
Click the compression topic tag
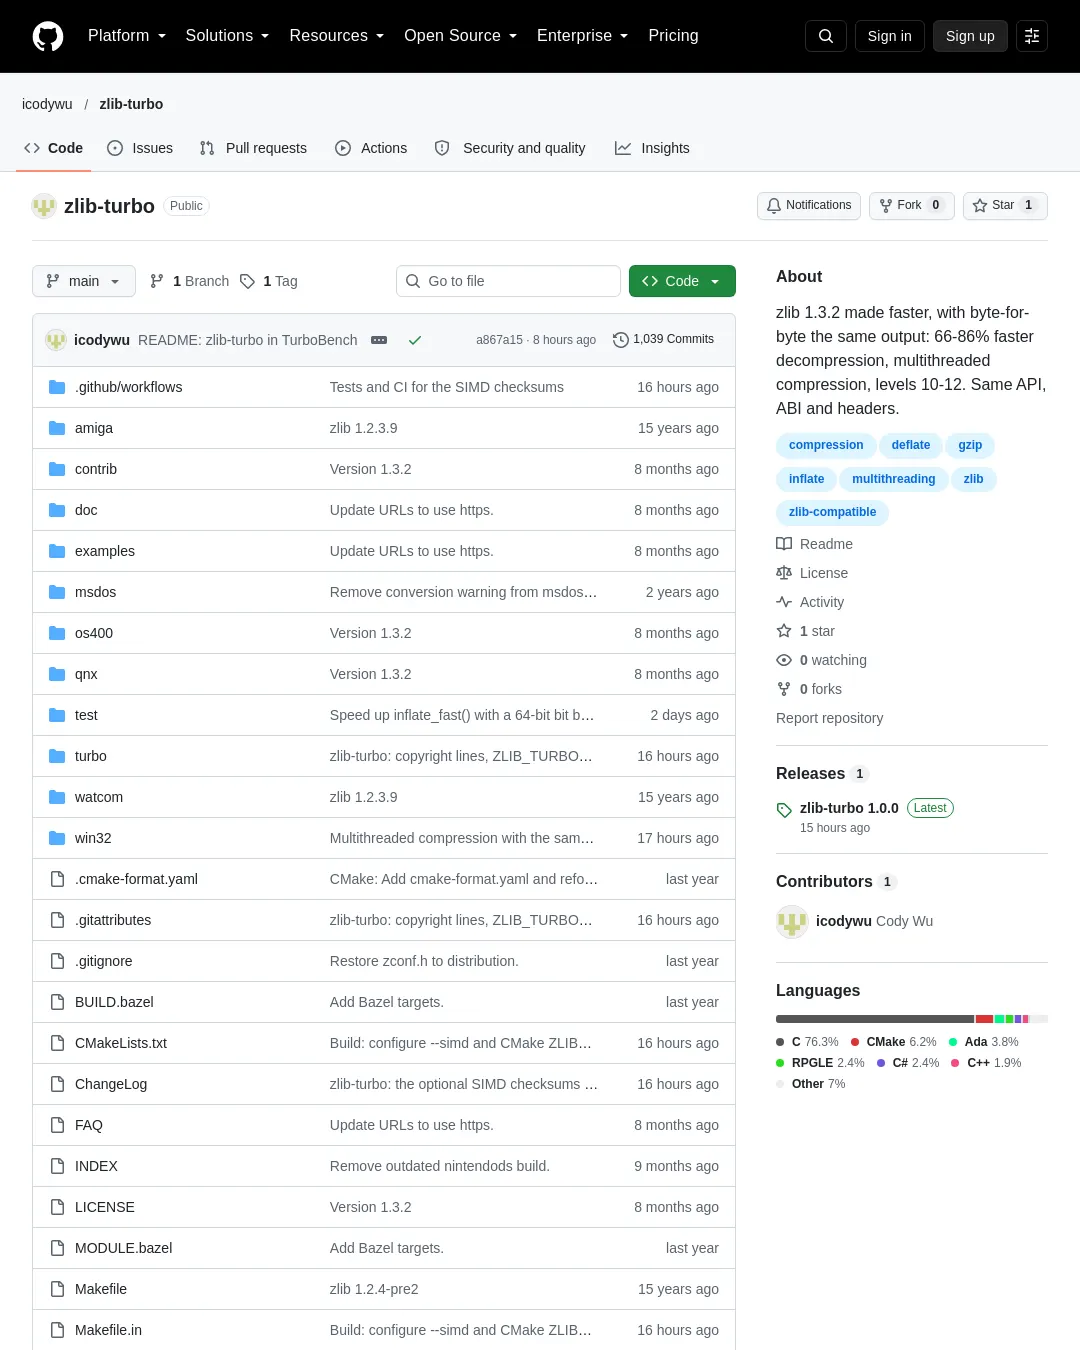826,445
